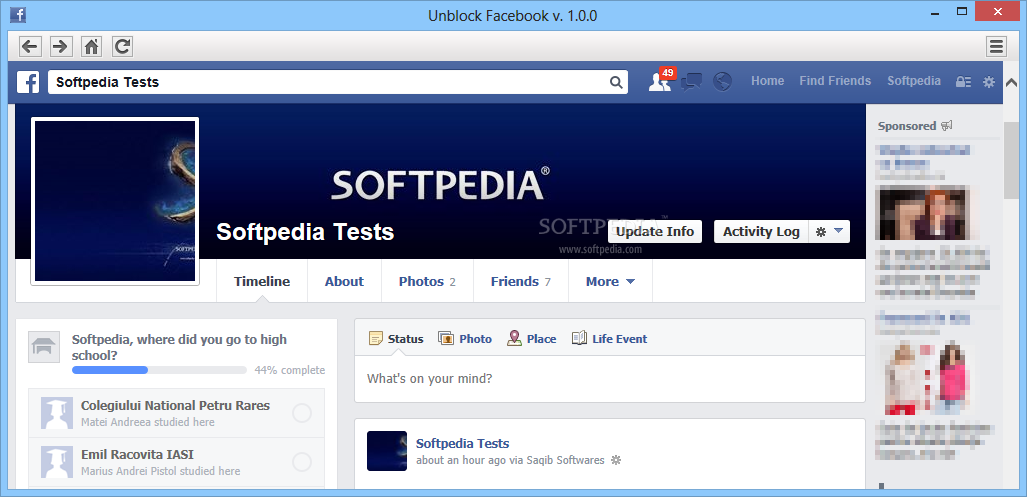Click the graduate icon beside Emil Racovita IASI

(57, 462)
